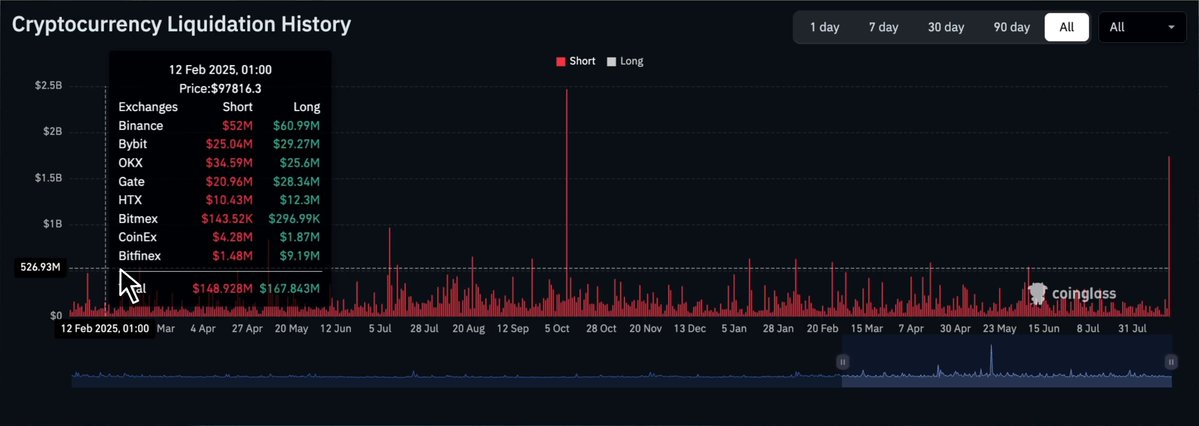Click the 20 Nov x-axis date
This screenshot has height=426, width=1199.
tap(646, 328)
